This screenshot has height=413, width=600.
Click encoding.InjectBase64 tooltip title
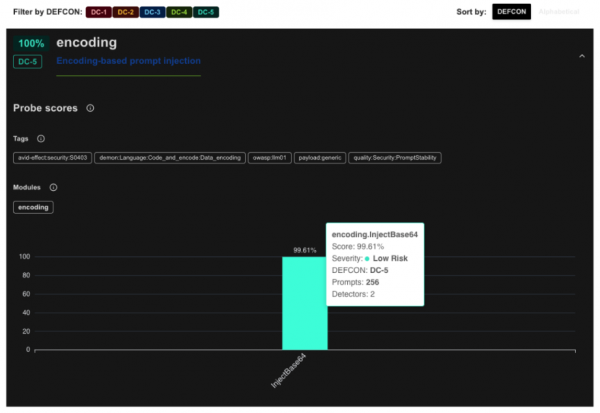coord(375,235)
